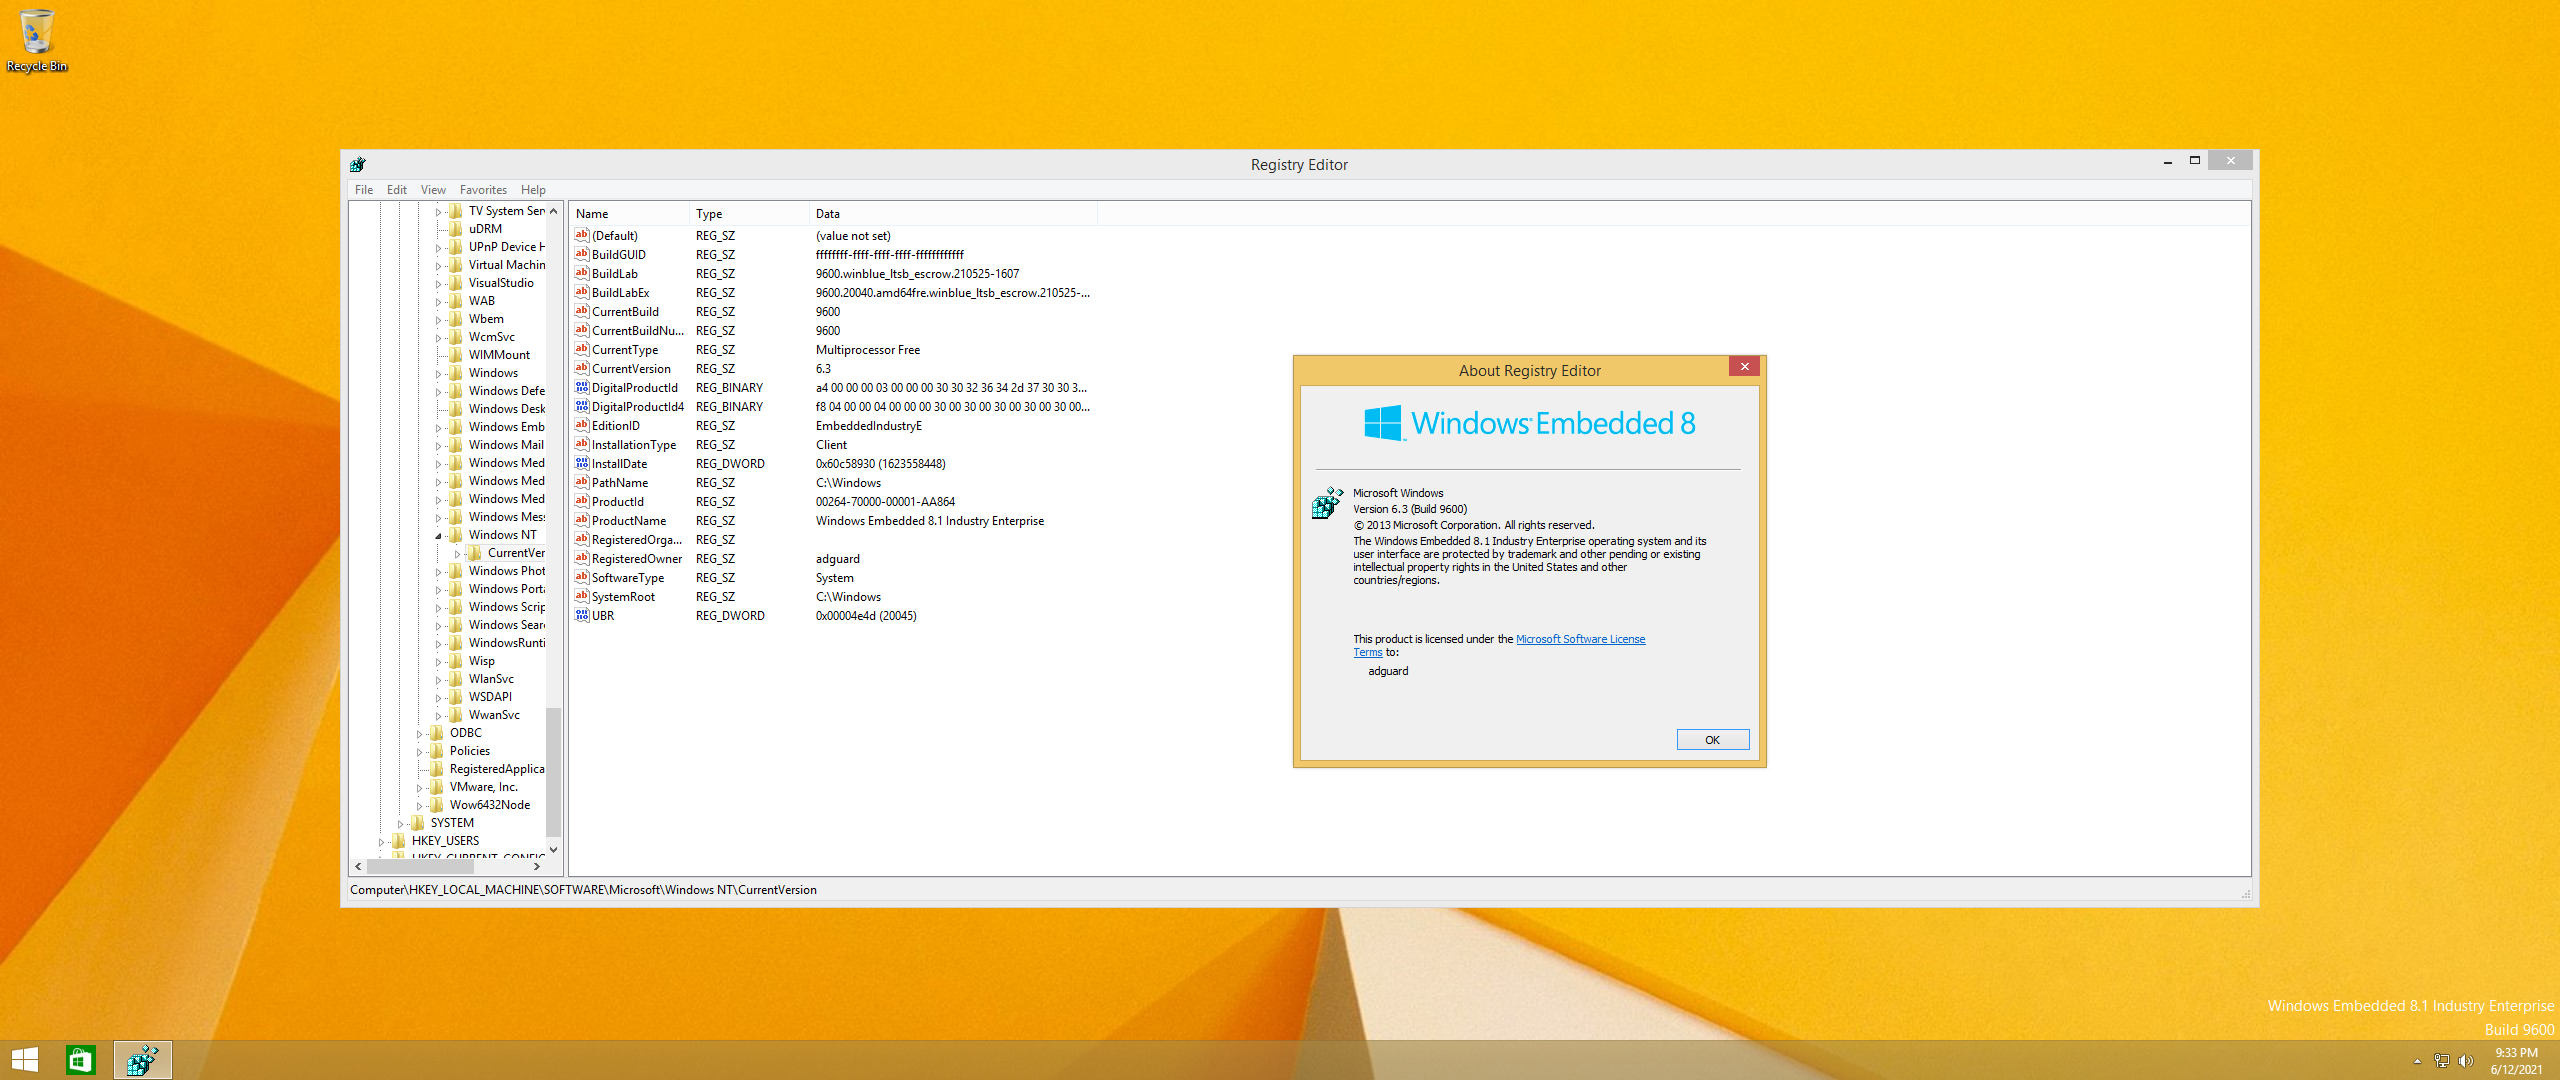
Task: Click the network tray icon
Action: point(2441,1061)
